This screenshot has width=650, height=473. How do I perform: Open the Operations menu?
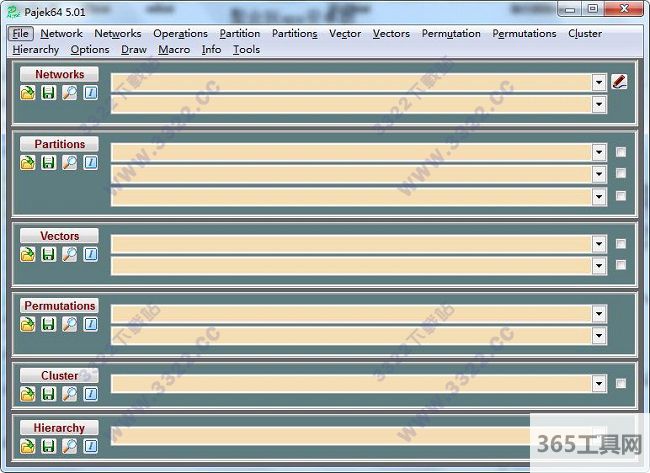pos(180,33)
